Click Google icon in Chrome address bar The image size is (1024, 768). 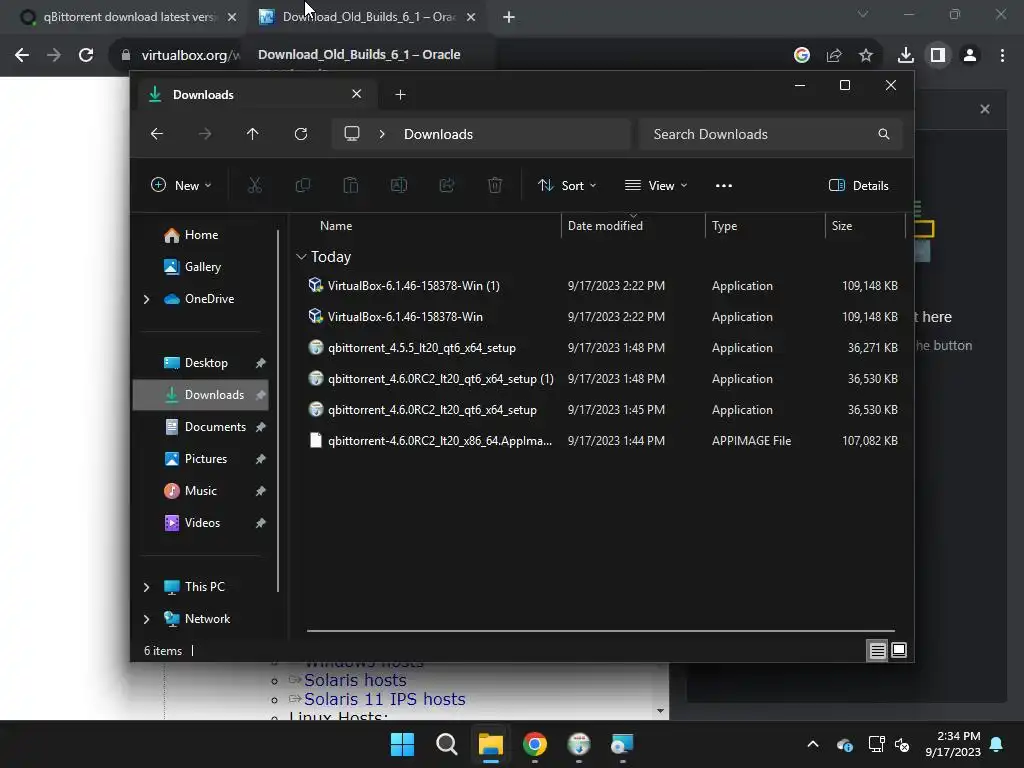802,55
